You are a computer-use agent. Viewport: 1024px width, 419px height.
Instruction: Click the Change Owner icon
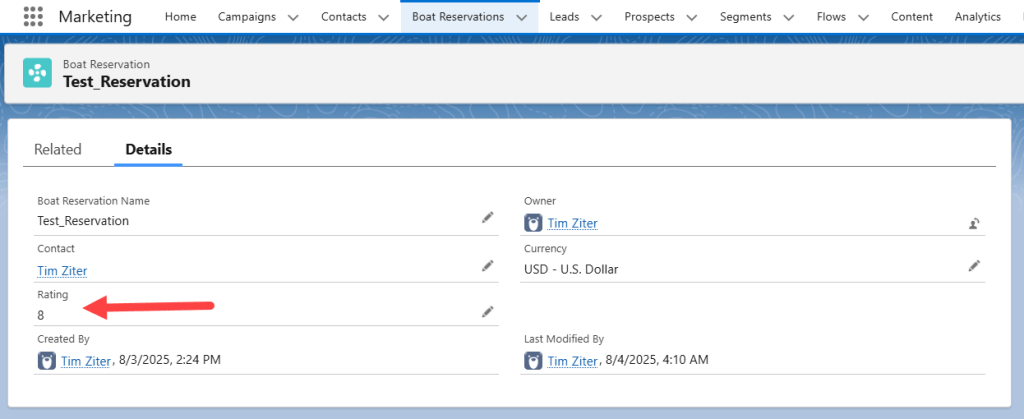(x=973, y=223)
